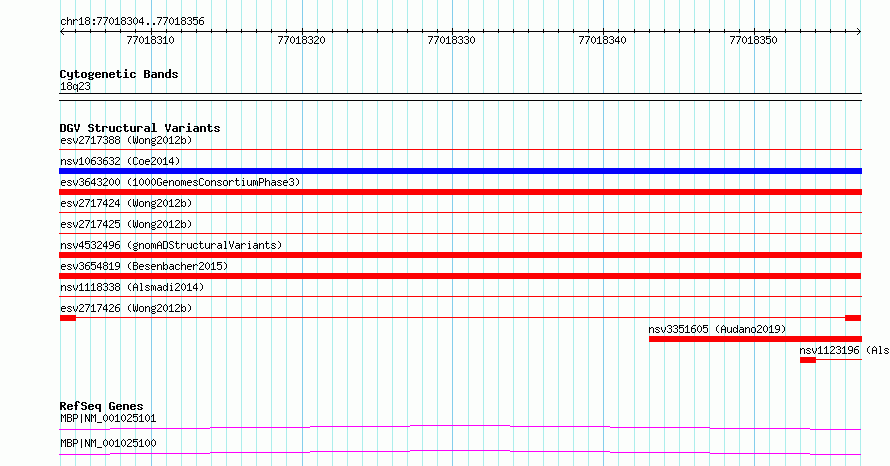Click the Cytogenetic Bands track title

pos(119,74)
